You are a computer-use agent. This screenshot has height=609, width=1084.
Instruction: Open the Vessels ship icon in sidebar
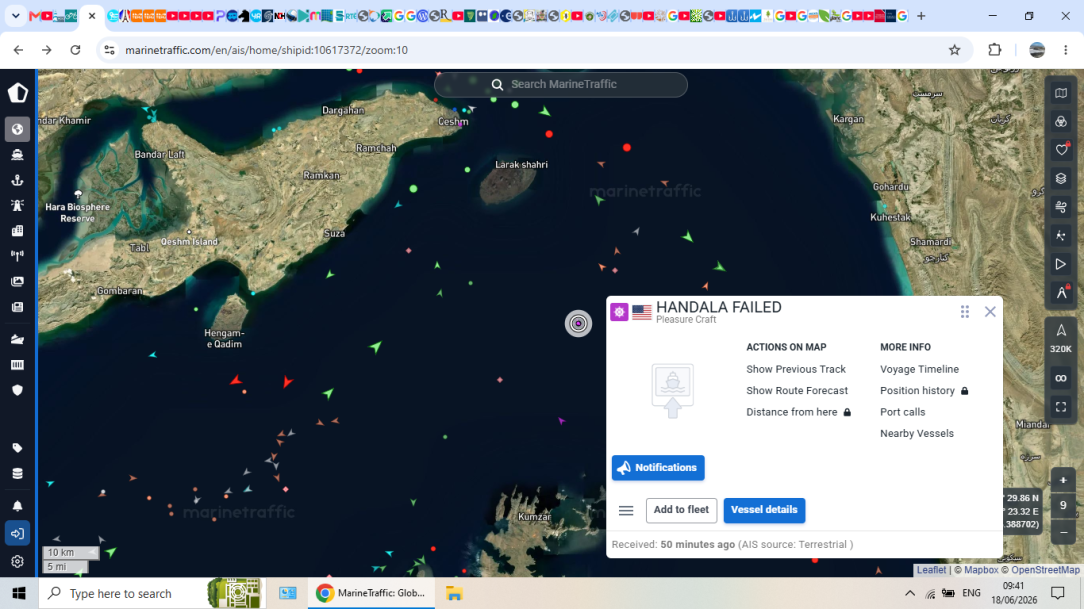(17, 155)
